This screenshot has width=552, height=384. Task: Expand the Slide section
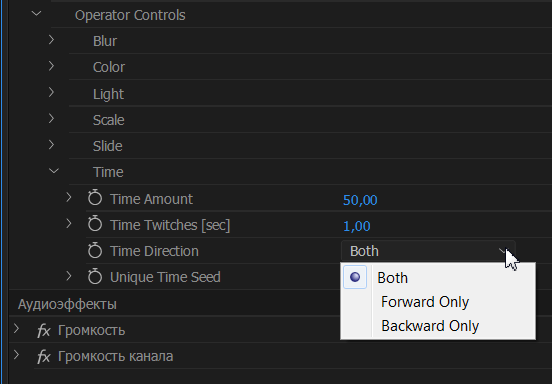click(x=51, y=145)
